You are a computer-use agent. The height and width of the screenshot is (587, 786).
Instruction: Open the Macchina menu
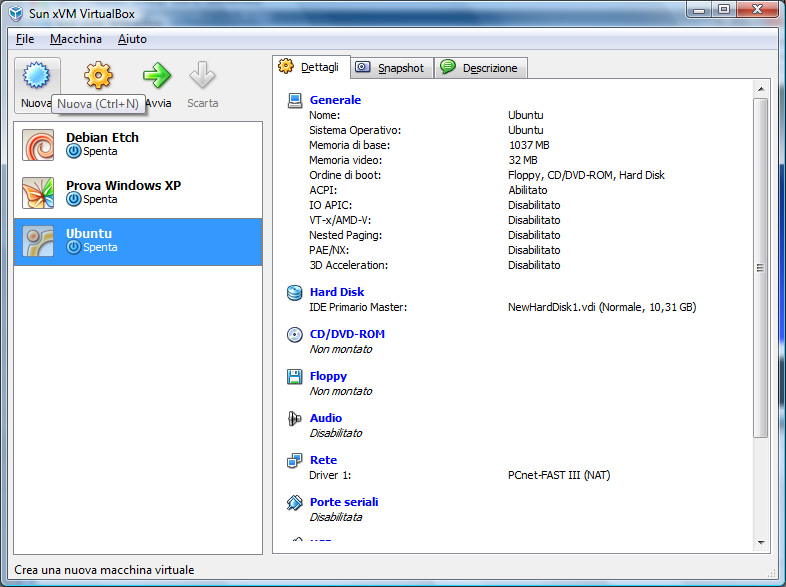(x=76, y=39)
